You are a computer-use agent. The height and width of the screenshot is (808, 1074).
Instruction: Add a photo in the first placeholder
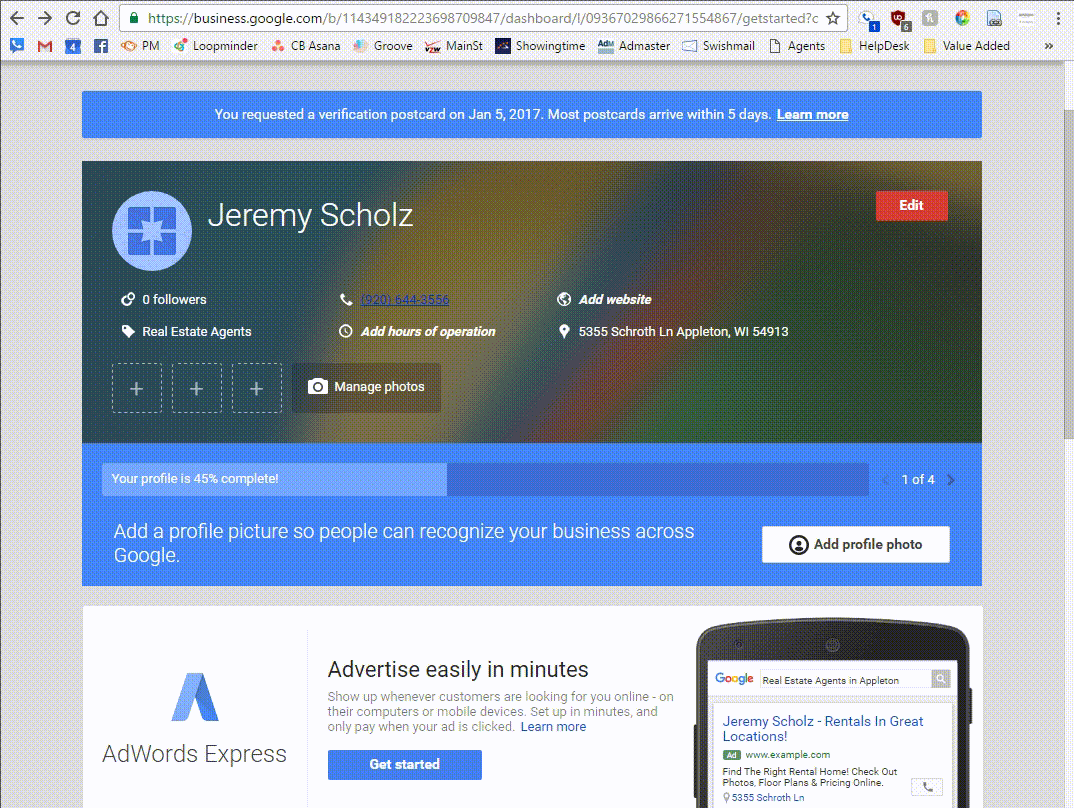click(x=137, y=388)
